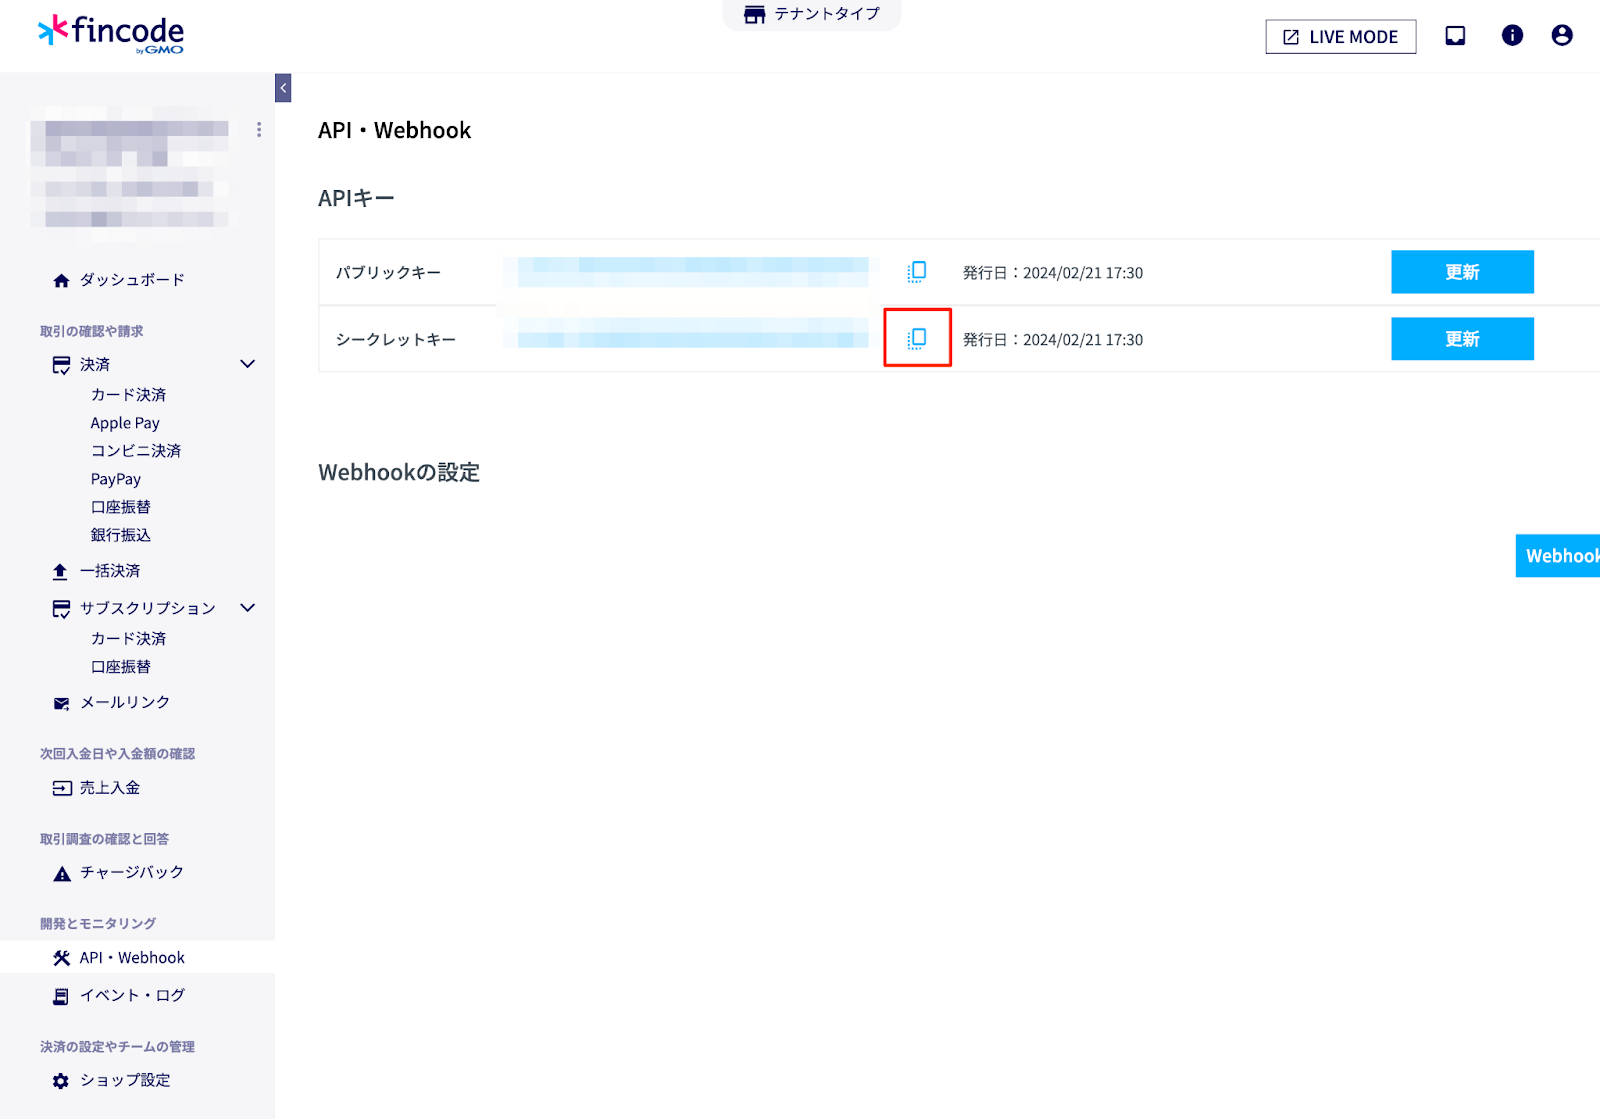
Task: Click the テナントタイプ label at top
Action: pos(827,14)
